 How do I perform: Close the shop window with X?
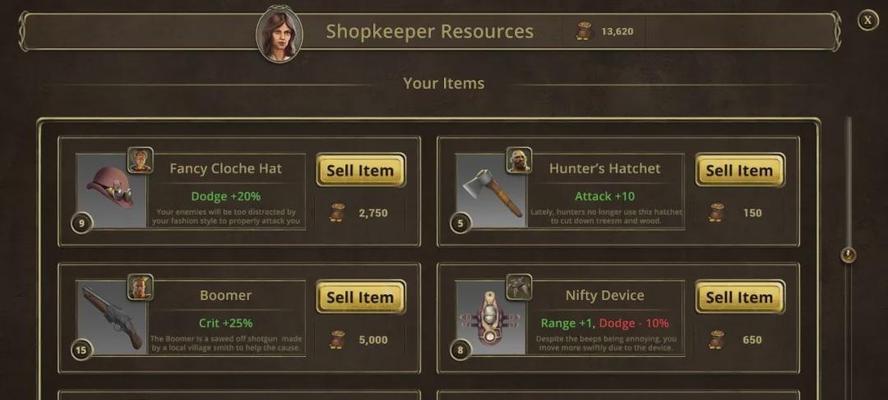click(868, 20)
